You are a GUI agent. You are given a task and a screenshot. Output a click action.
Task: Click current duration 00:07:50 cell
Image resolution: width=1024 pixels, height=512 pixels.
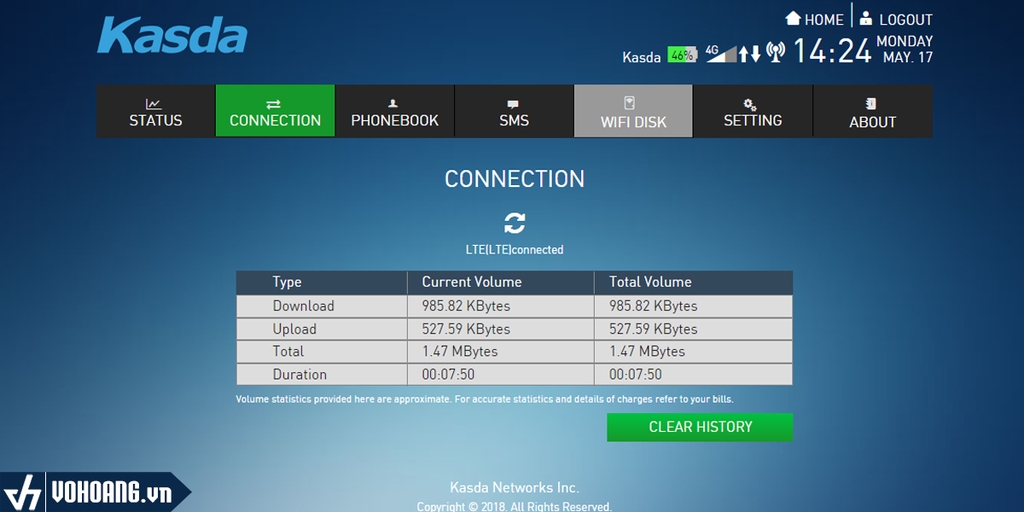[448, 375]
